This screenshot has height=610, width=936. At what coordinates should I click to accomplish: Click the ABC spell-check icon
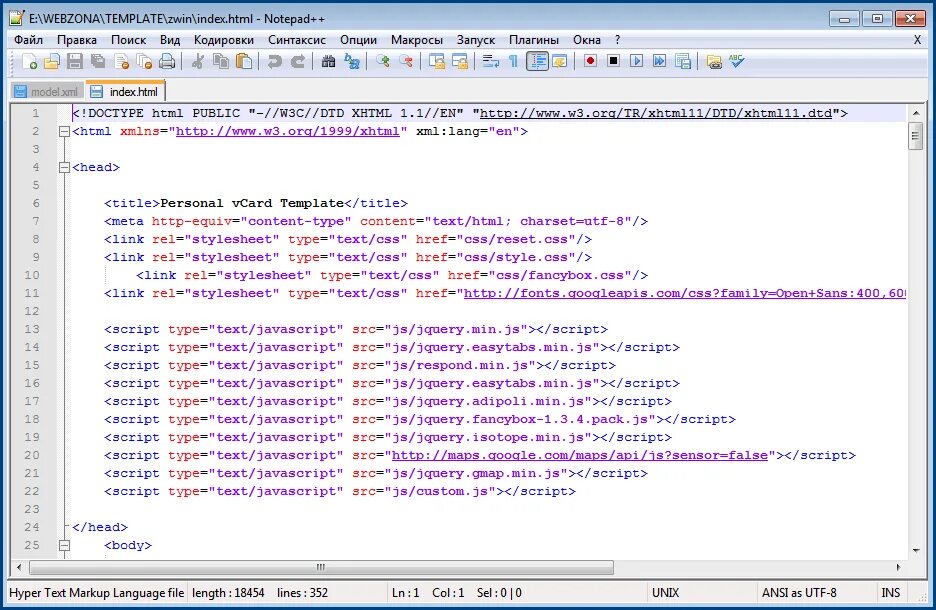(x=737, y=61)
